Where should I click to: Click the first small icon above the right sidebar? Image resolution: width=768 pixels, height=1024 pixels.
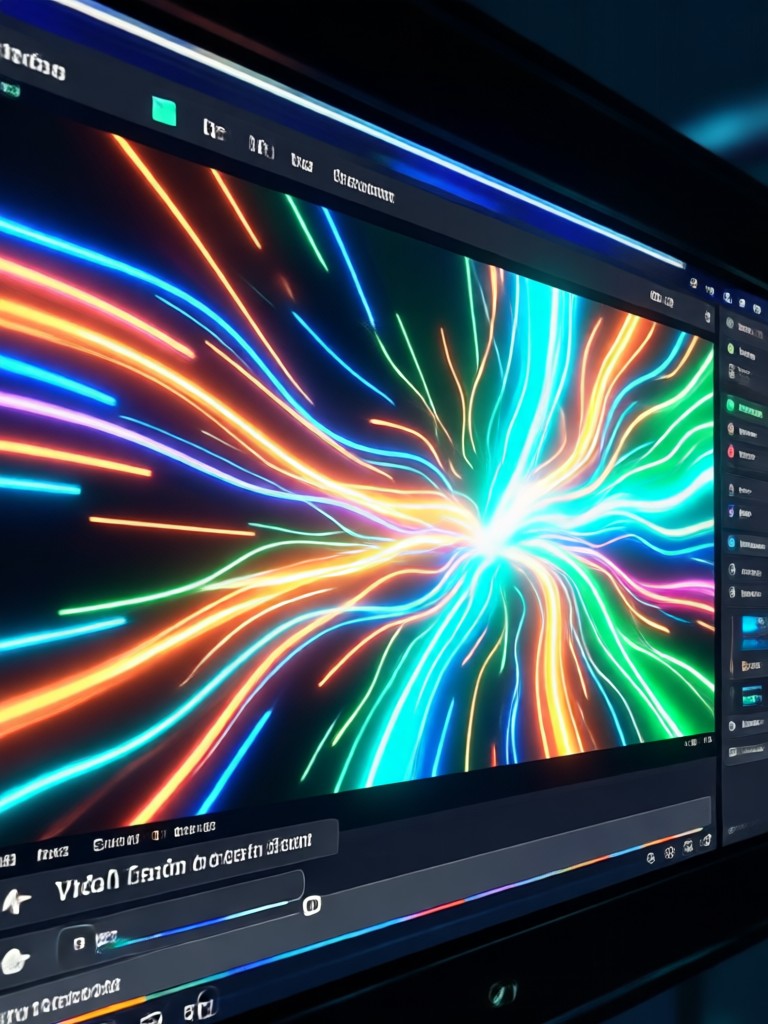693,283
